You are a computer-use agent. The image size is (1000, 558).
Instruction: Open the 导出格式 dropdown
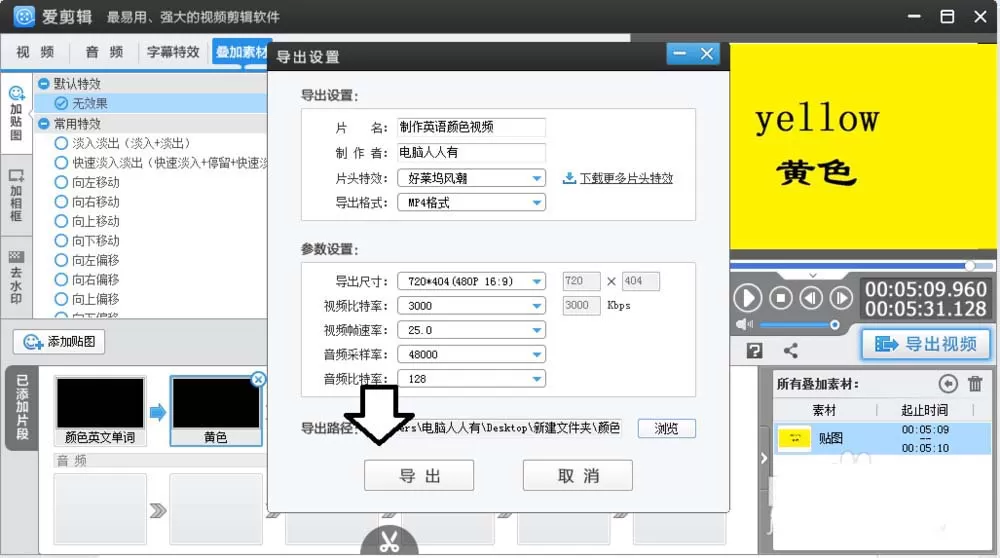pyautogui.click(x=471, y=203)
